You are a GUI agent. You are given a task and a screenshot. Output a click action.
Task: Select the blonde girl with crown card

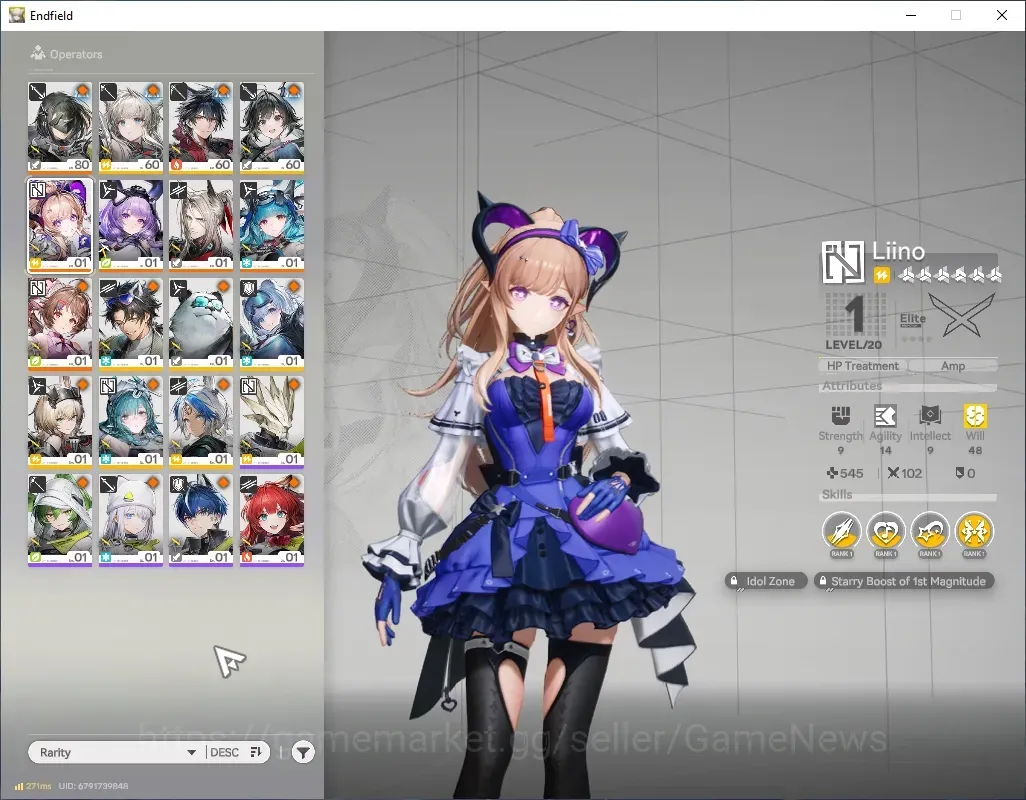click(60, 421)
